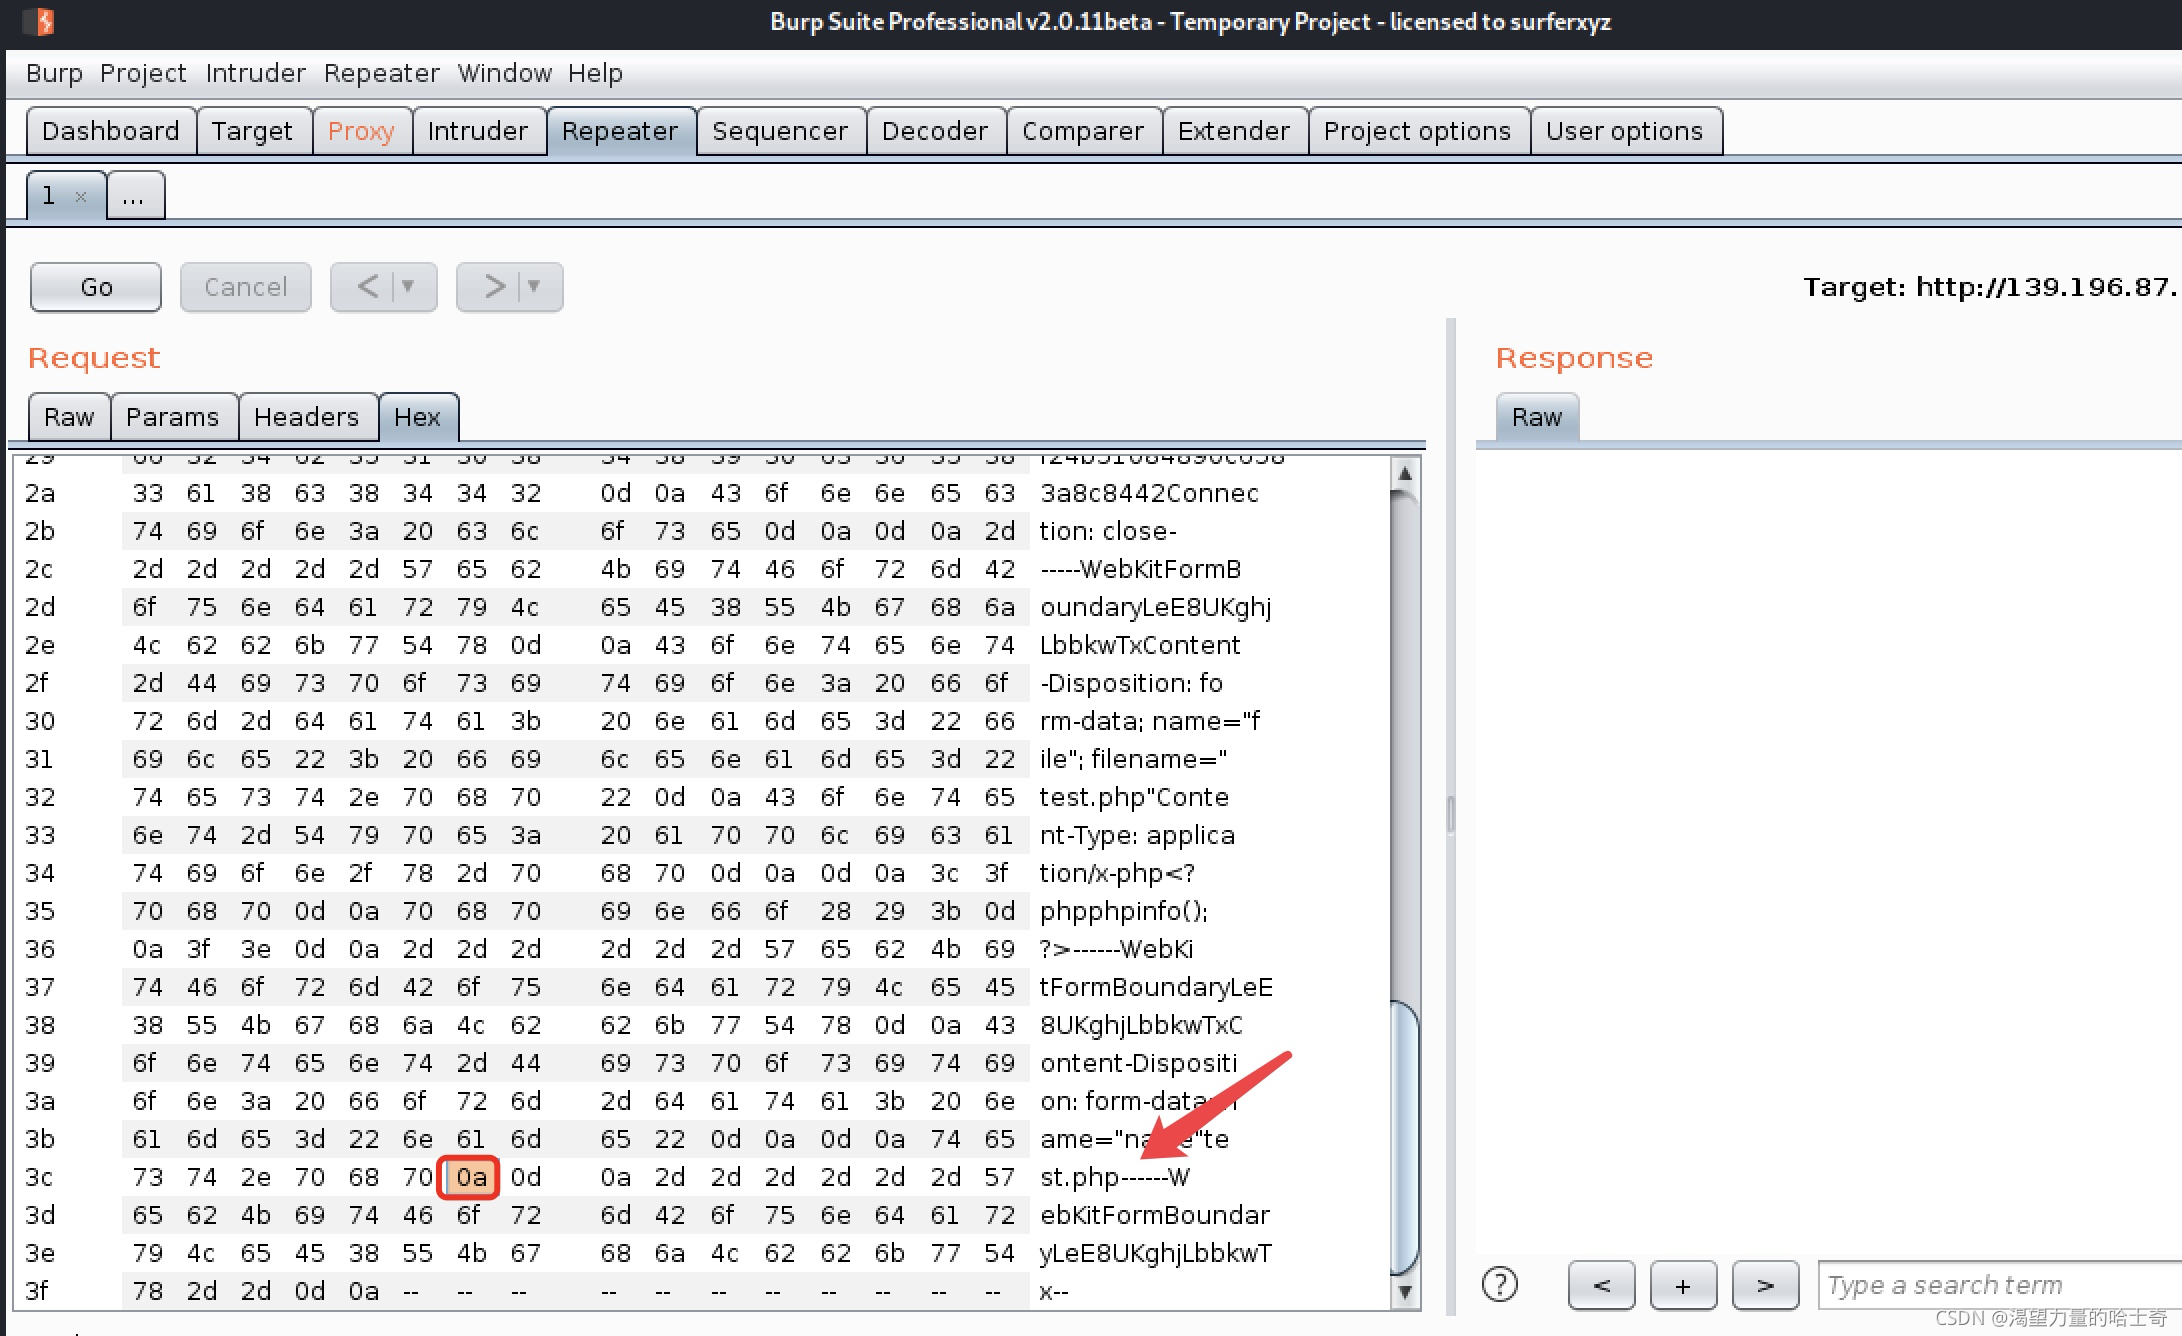This screenshot has width=2182, height=1336.
Task: Show the request Params view
Action: click(172, 417)
